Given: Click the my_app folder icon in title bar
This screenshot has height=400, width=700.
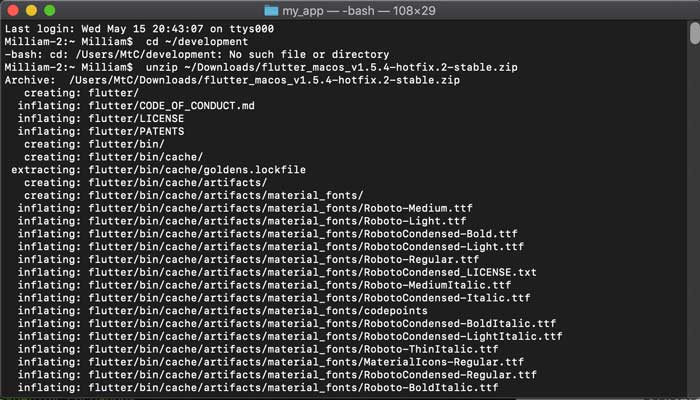Looking at the screenshot, I should click(x=271, y=10).
